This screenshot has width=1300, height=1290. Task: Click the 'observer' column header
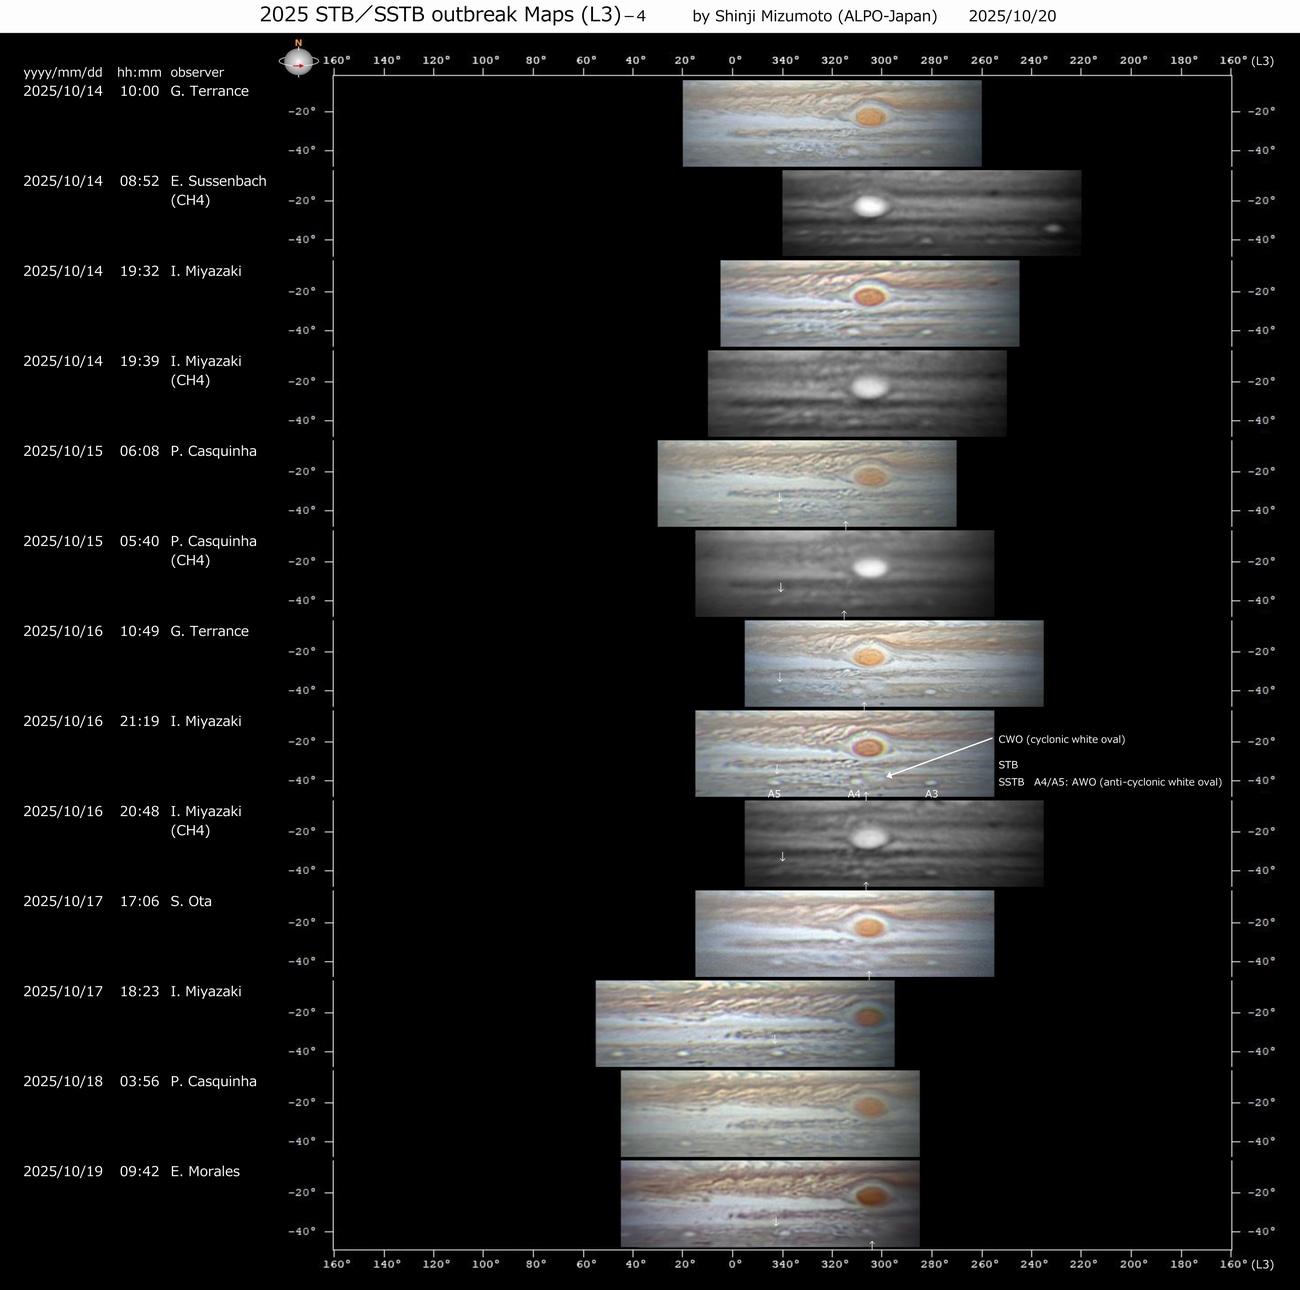(x=197, y=72)
